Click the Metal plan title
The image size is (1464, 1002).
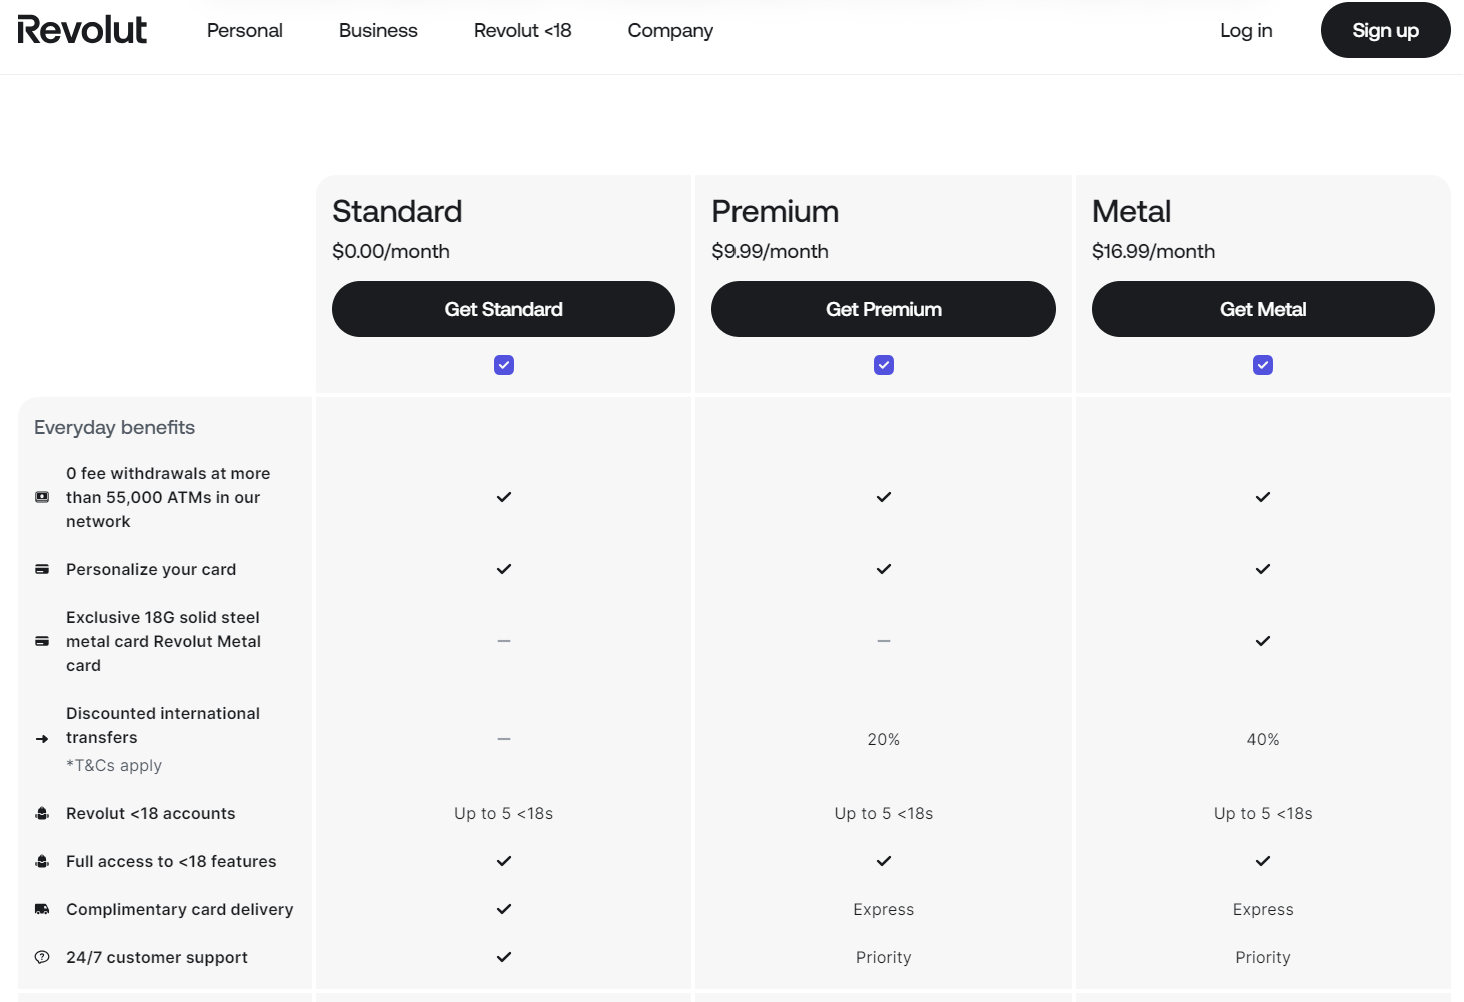[x=1131, y=212]
